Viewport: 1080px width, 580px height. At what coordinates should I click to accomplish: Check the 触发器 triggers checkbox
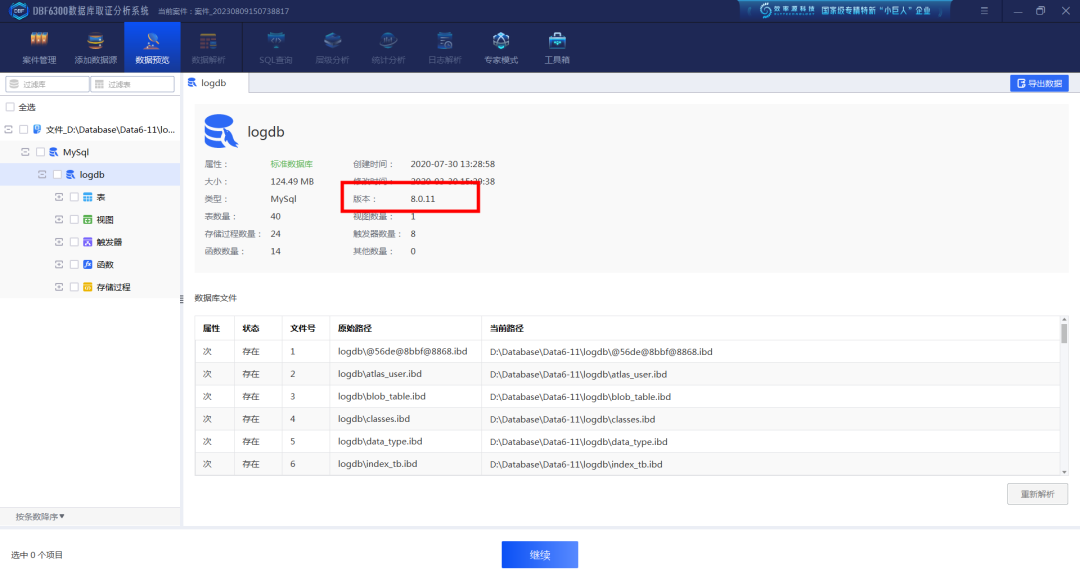[74, 242]
